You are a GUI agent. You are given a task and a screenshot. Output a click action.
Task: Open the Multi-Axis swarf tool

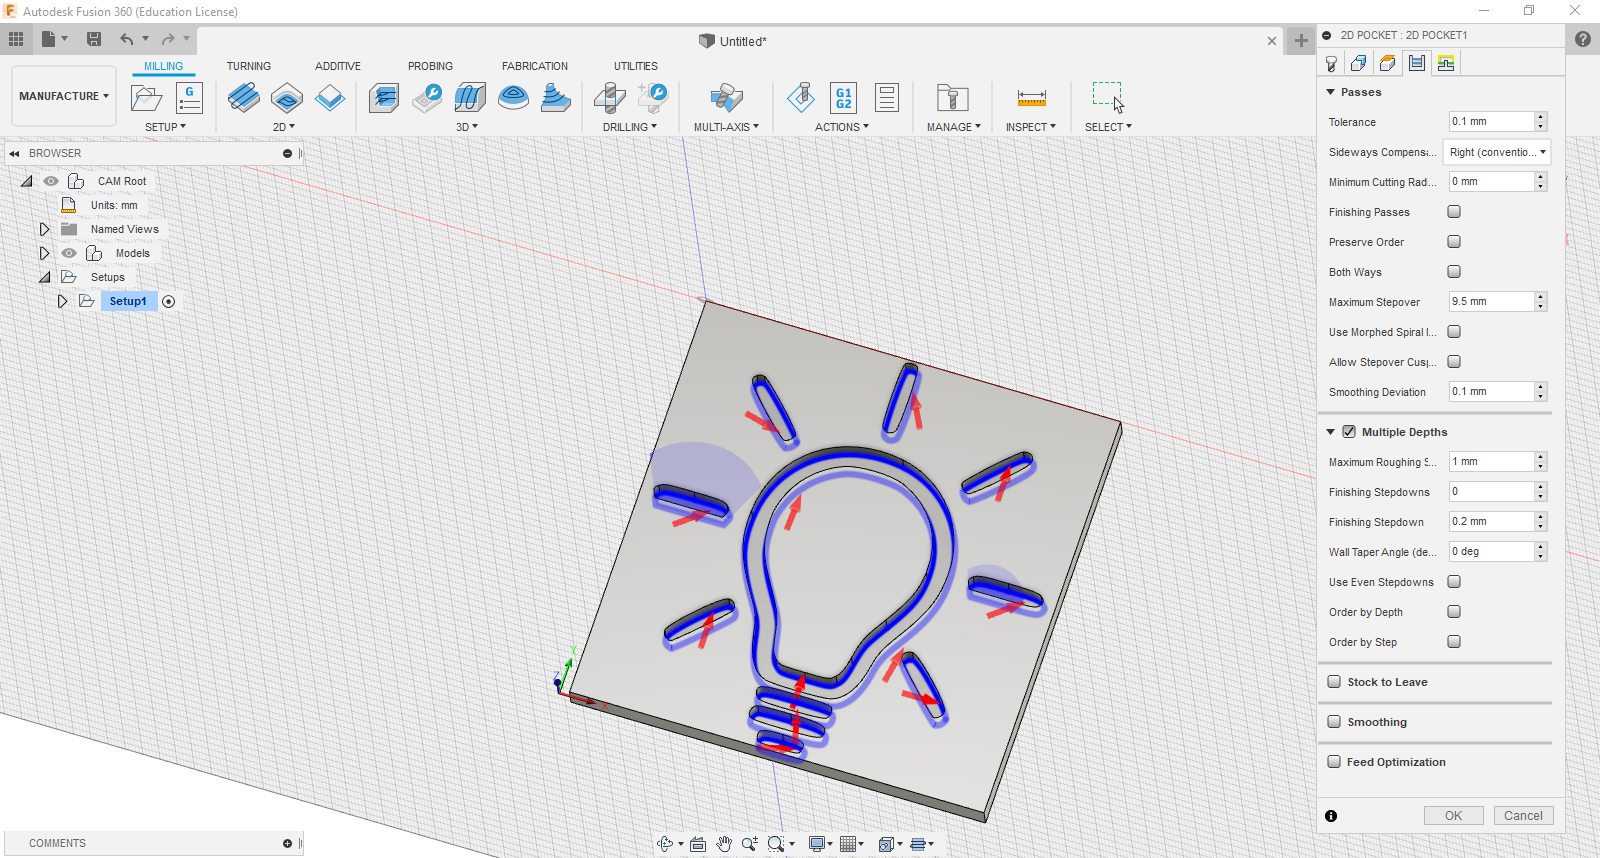(727, 98)
